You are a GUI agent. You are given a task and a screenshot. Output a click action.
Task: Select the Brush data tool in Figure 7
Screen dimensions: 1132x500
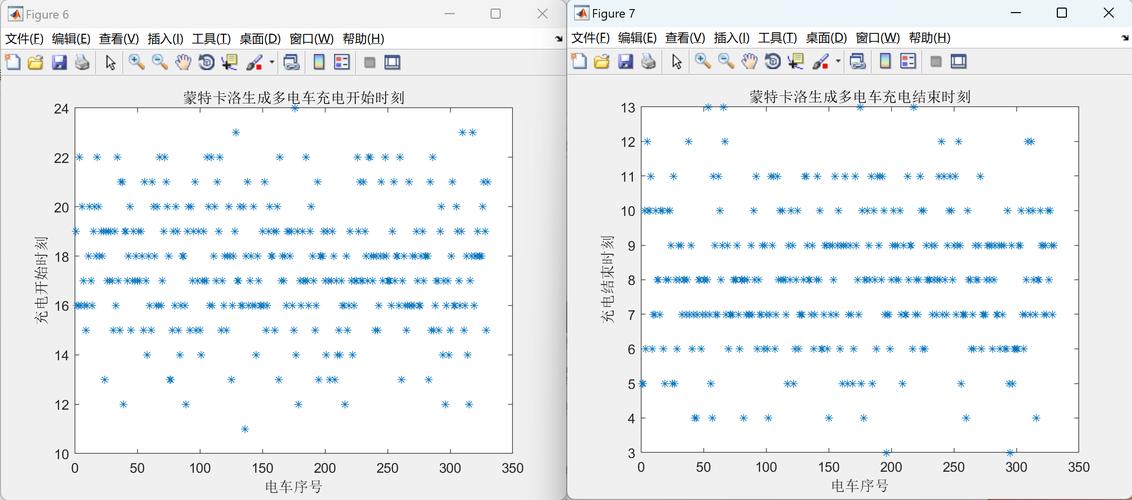[x=819, y=62]
